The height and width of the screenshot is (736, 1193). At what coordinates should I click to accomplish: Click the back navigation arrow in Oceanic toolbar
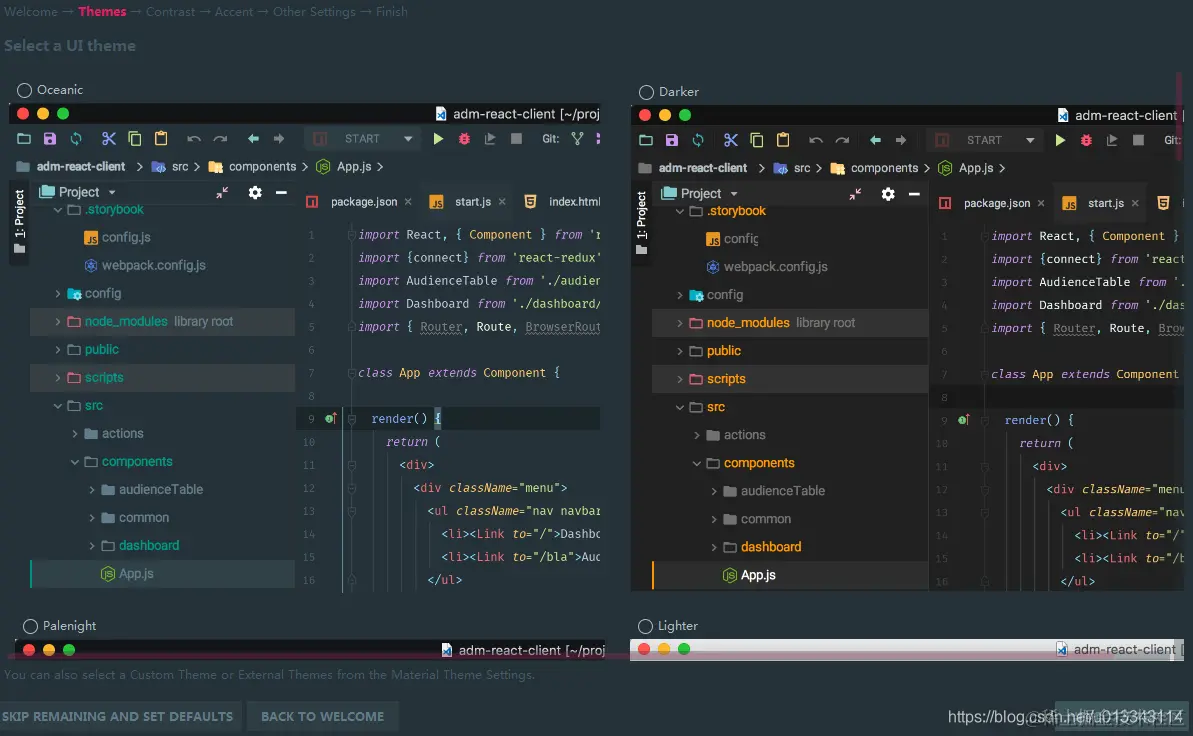(x=253, y=139)
